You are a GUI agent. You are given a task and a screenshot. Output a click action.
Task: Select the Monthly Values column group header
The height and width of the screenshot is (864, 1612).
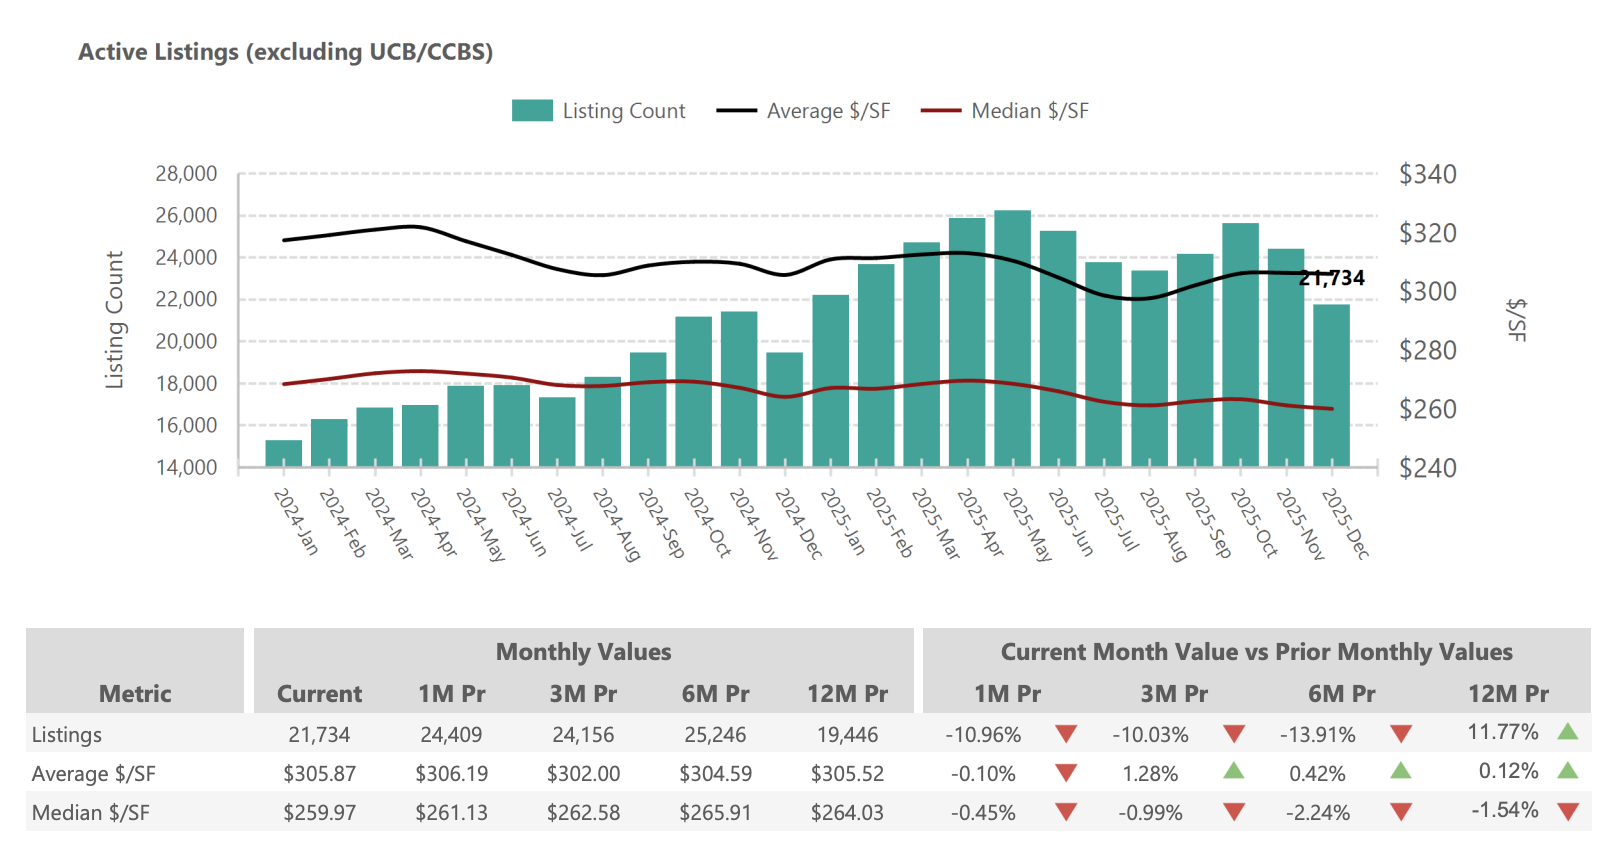tap(583, 652)
